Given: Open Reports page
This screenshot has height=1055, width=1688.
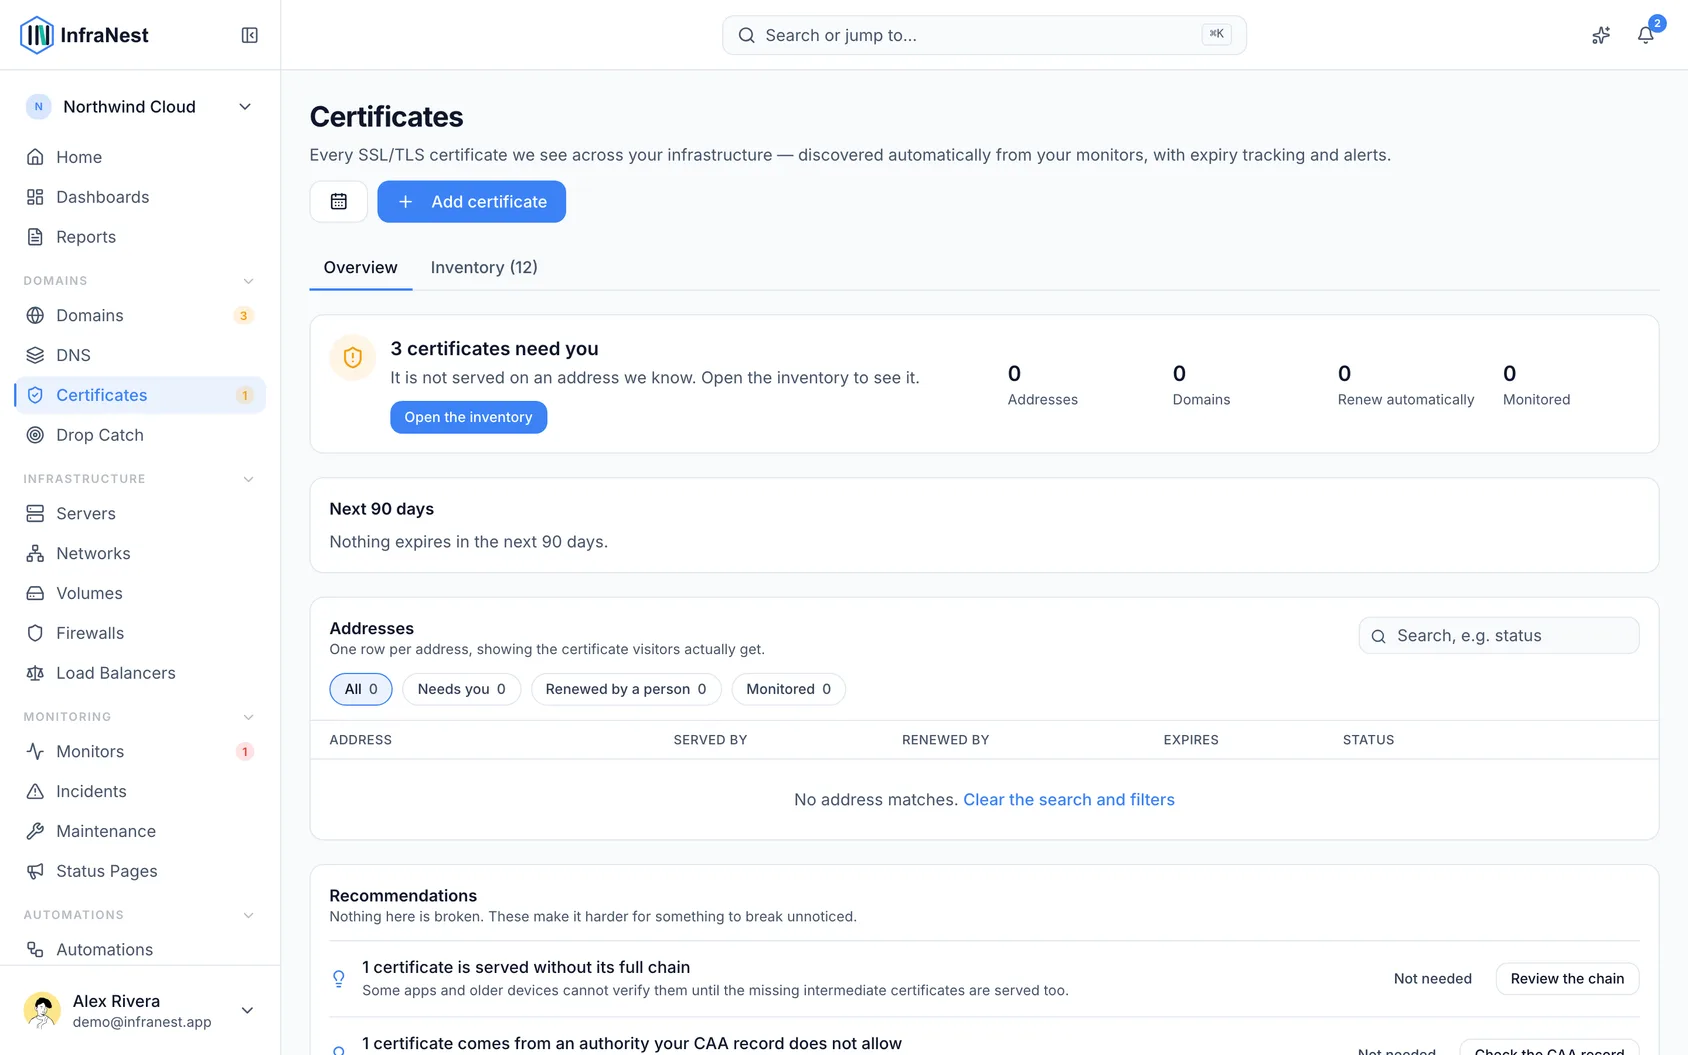Looking at the screenshot, I should [140, 237].
